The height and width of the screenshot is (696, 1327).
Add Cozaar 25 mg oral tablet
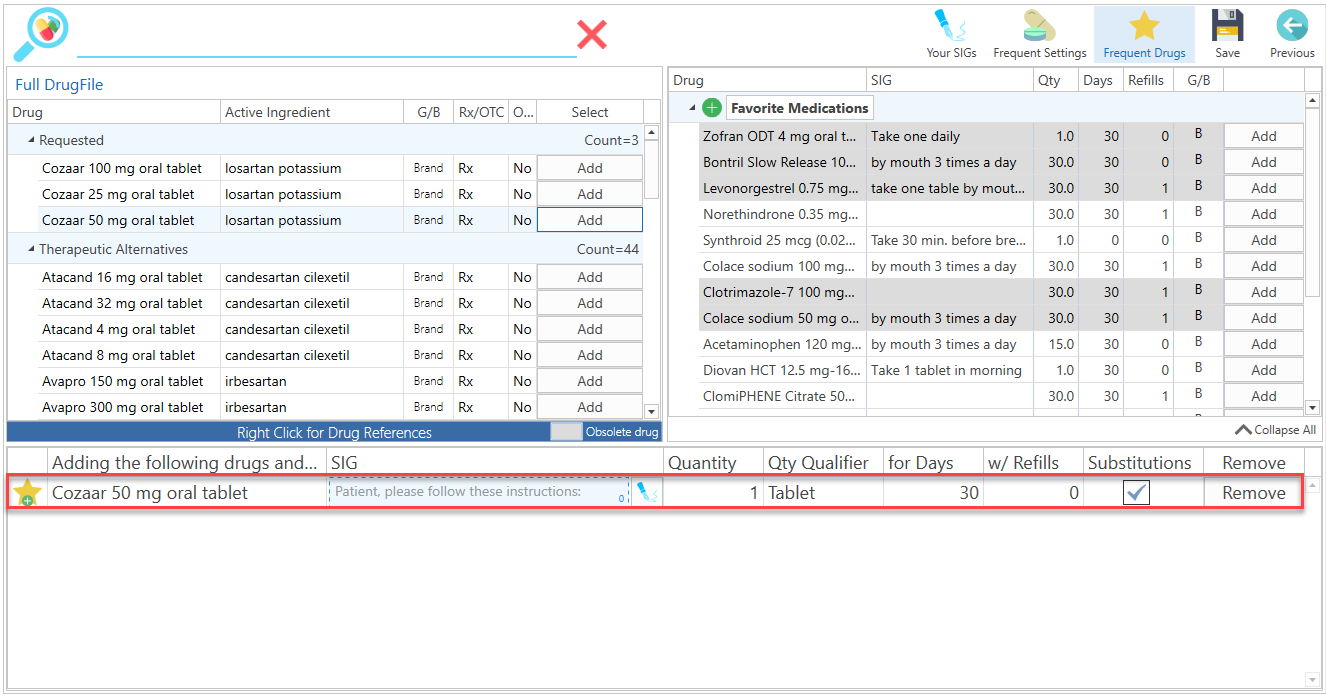590,194
